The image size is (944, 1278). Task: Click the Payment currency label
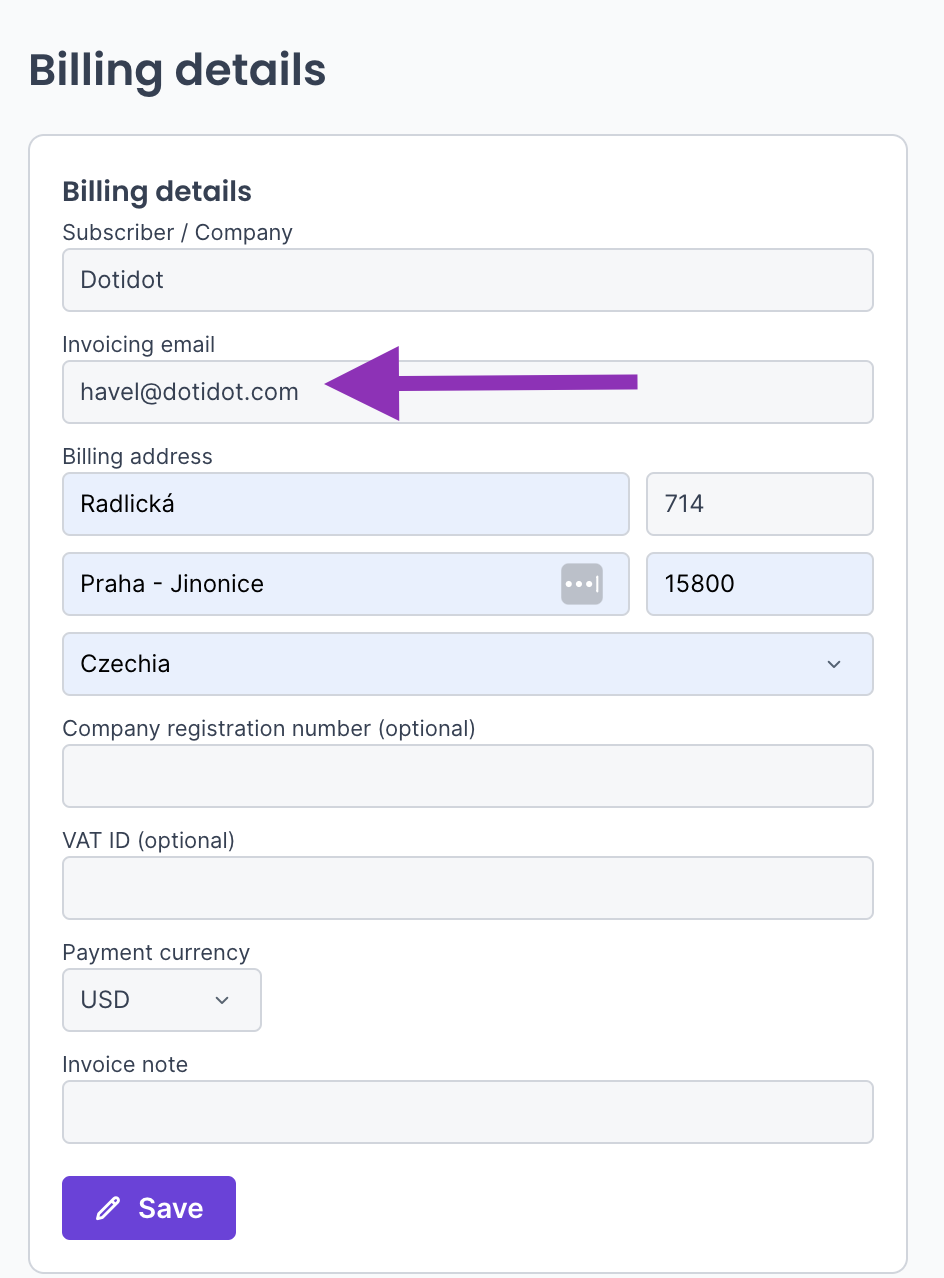pos(156,952)
